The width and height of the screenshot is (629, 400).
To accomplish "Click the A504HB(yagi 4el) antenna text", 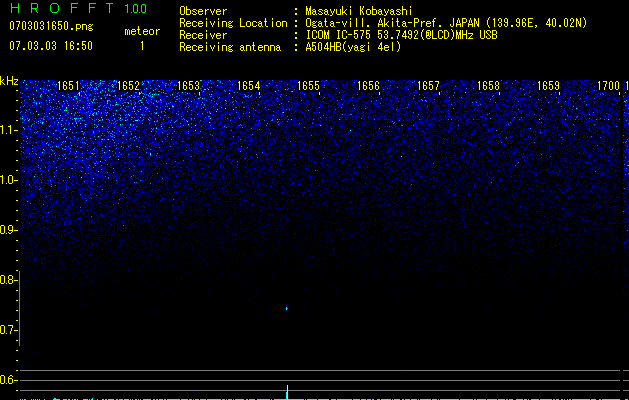I will tap(353, 47).
